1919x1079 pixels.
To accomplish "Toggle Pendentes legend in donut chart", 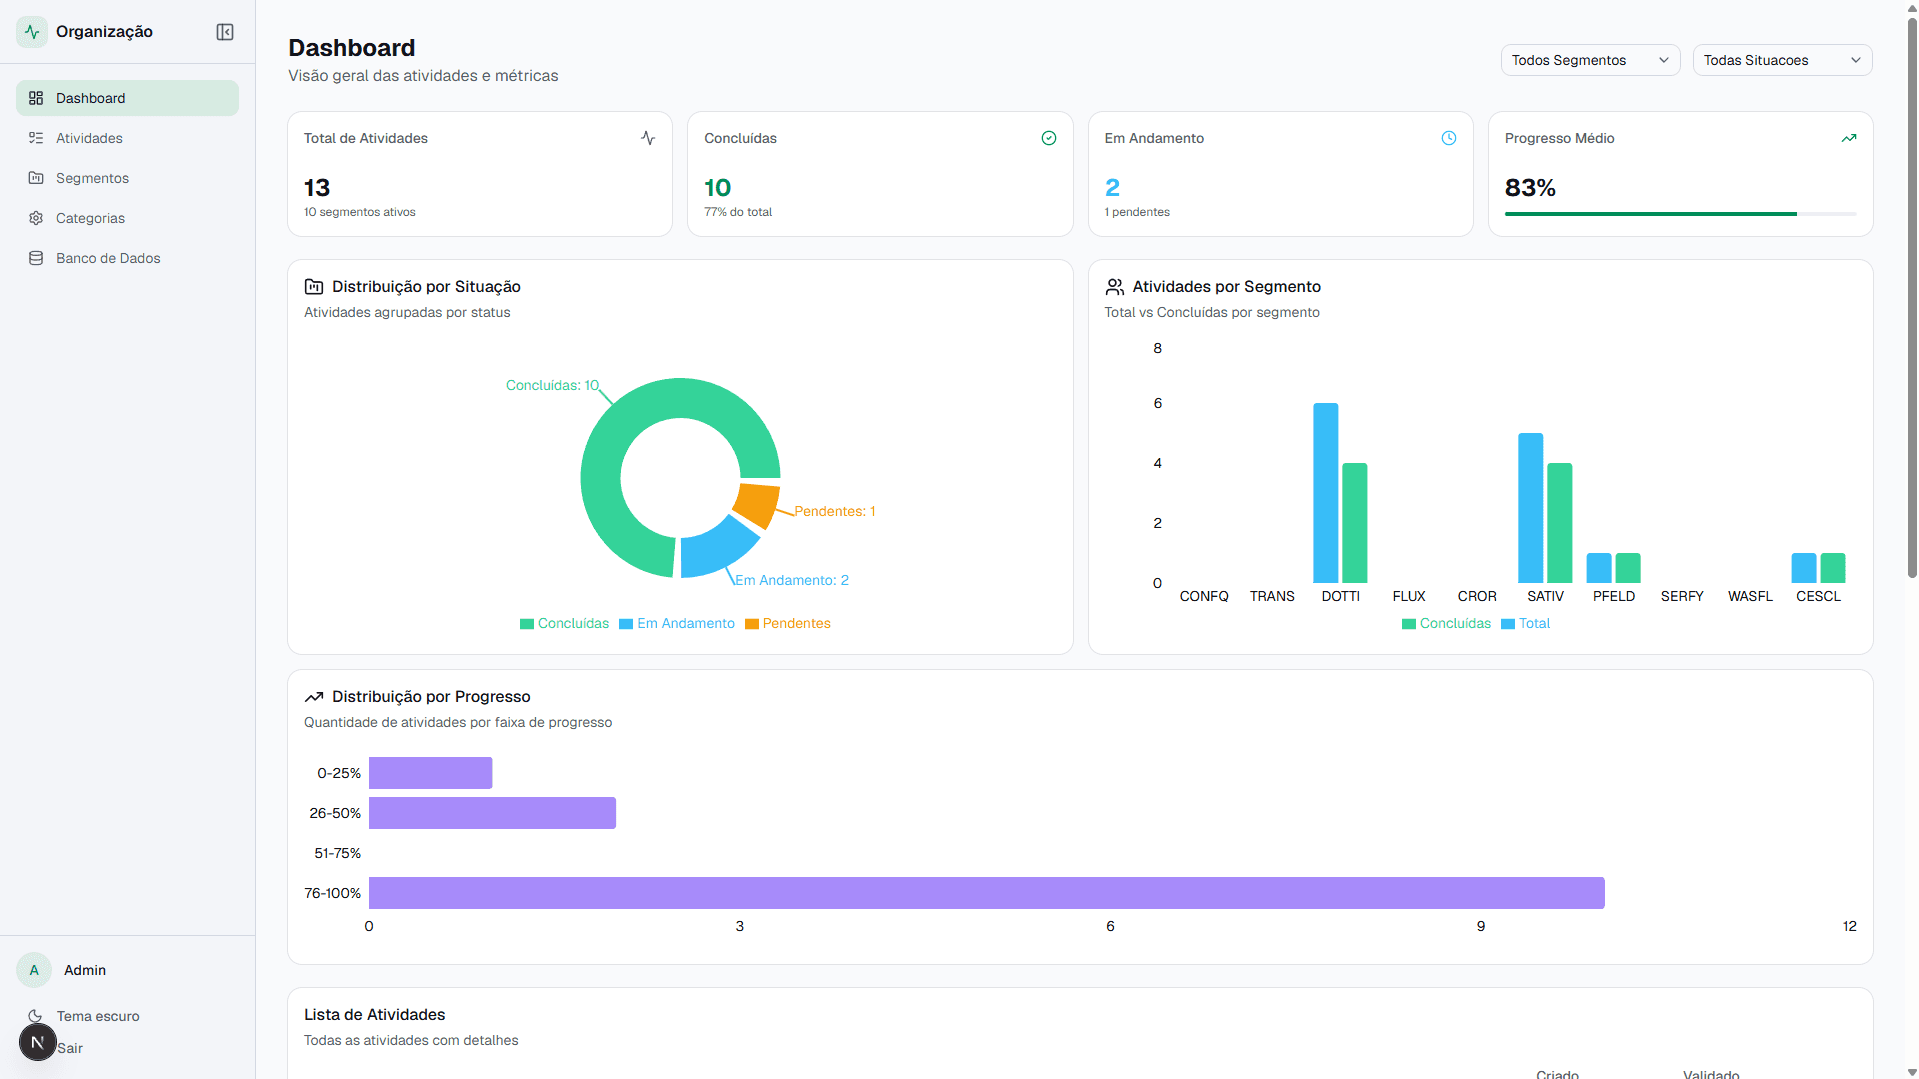I will (x=788, y=623).
